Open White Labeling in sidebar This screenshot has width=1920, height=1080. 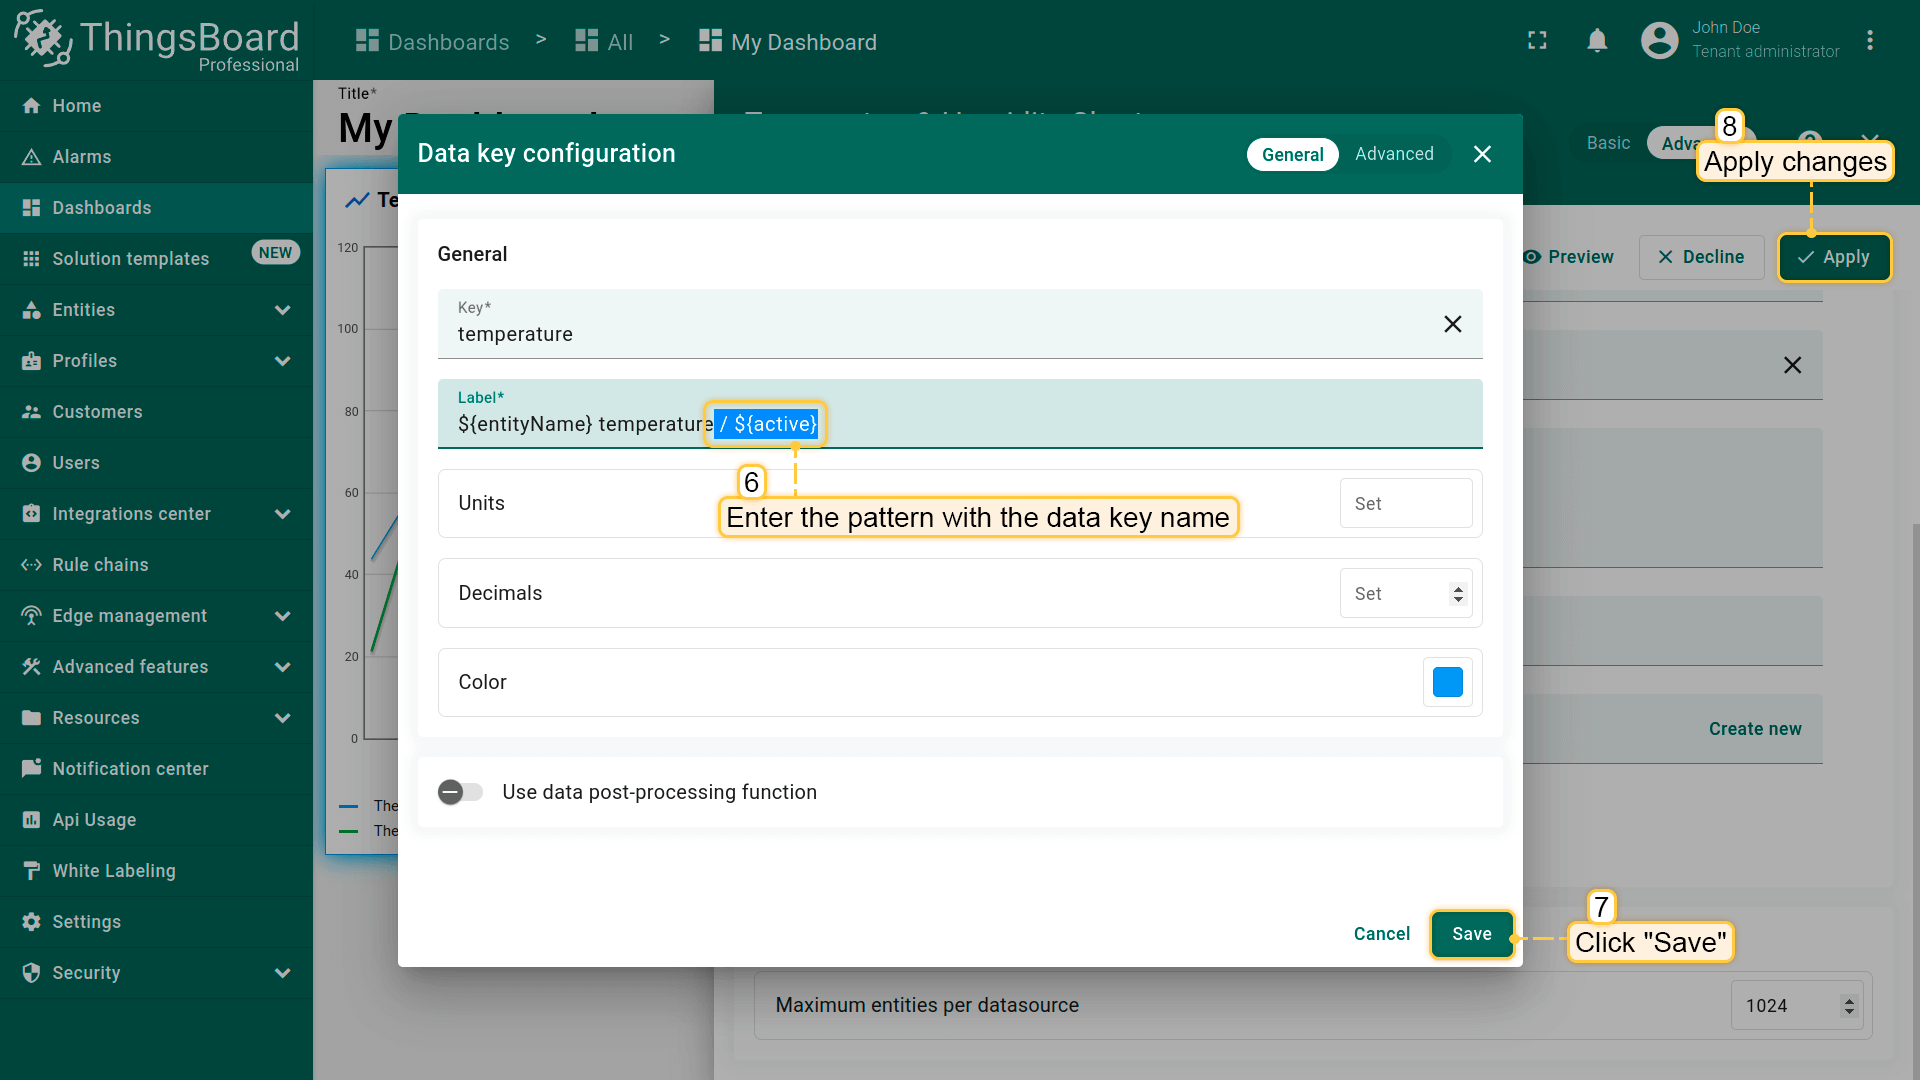click(x=113, y=871)
